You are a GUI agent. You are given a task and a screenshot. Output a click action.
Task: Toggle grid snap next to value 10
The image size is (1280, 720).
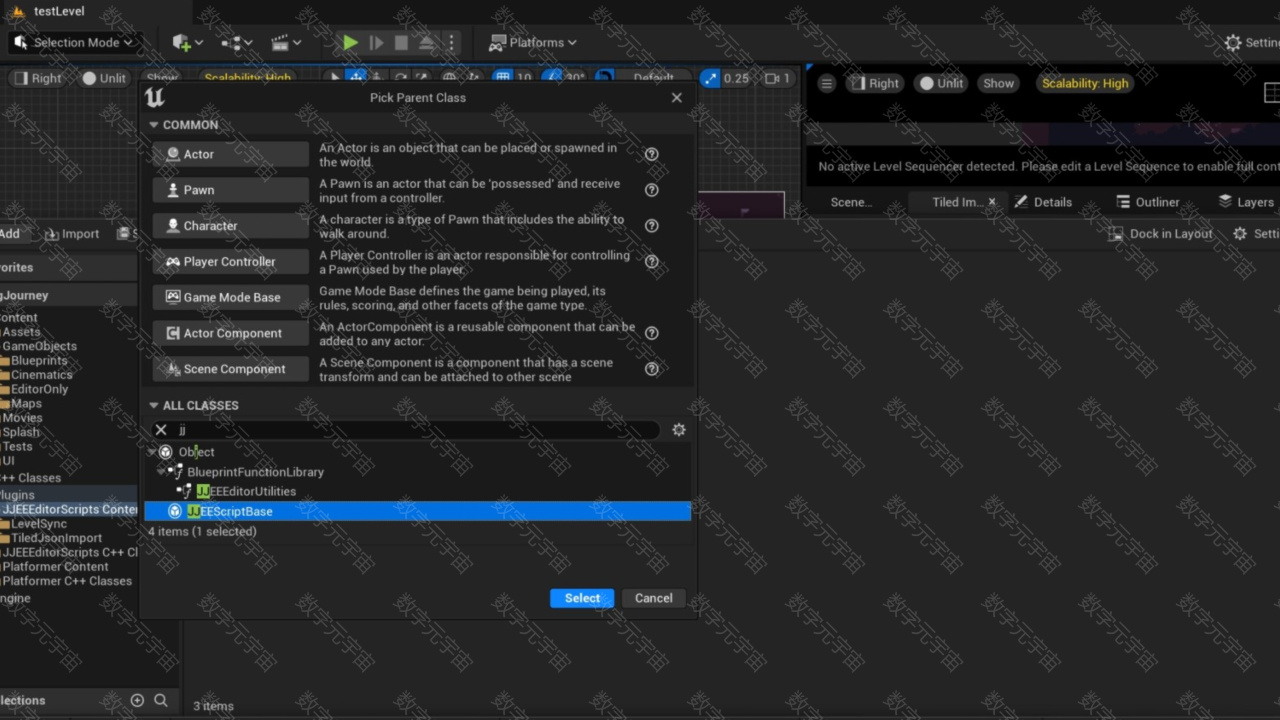tap(503, 77)
